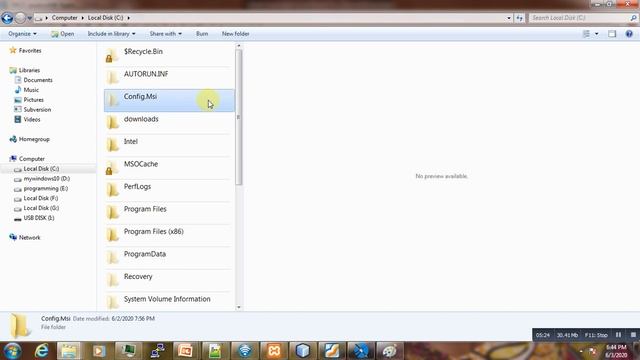Open the Subversion library
Viewport: 640px width, 360px height.
[33, 109]
